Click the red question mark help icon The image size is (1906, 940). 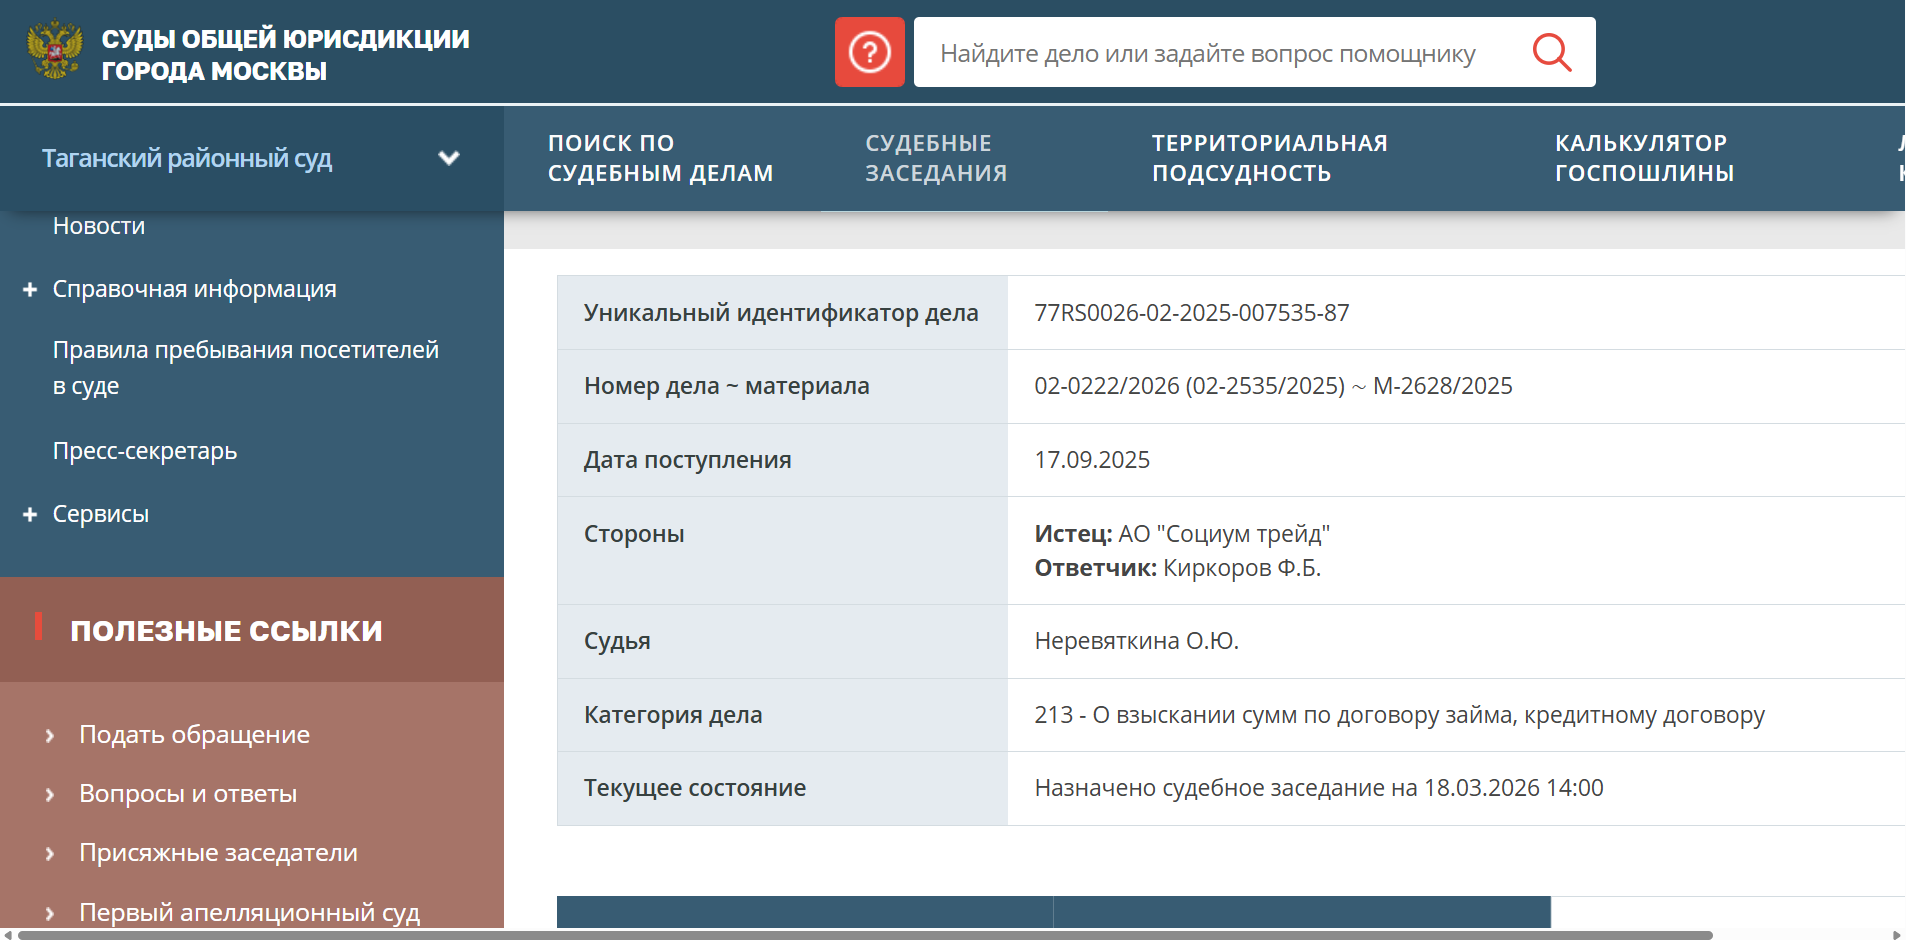tap(870, 52)
